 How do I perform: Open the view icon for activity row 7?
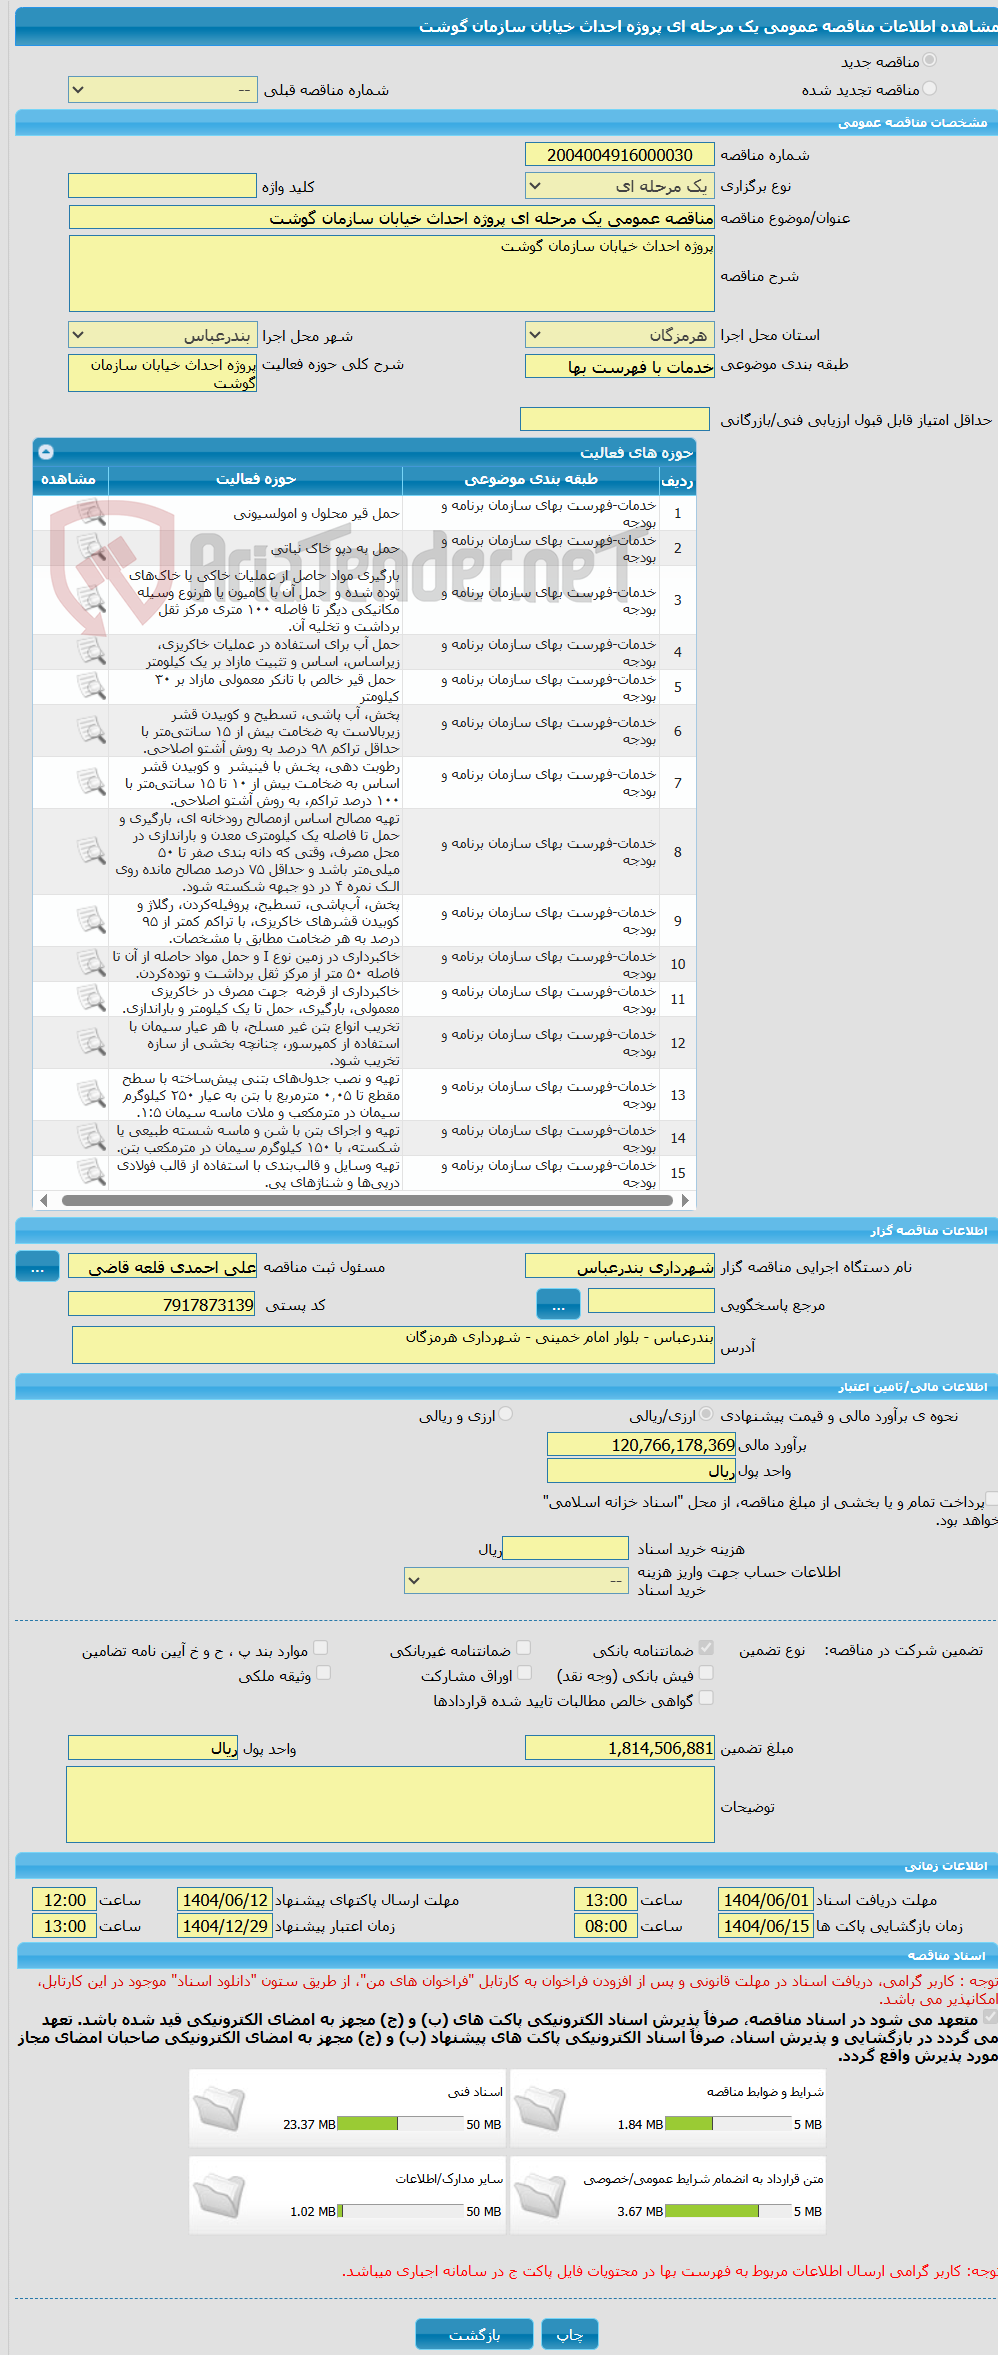[91, 783]
